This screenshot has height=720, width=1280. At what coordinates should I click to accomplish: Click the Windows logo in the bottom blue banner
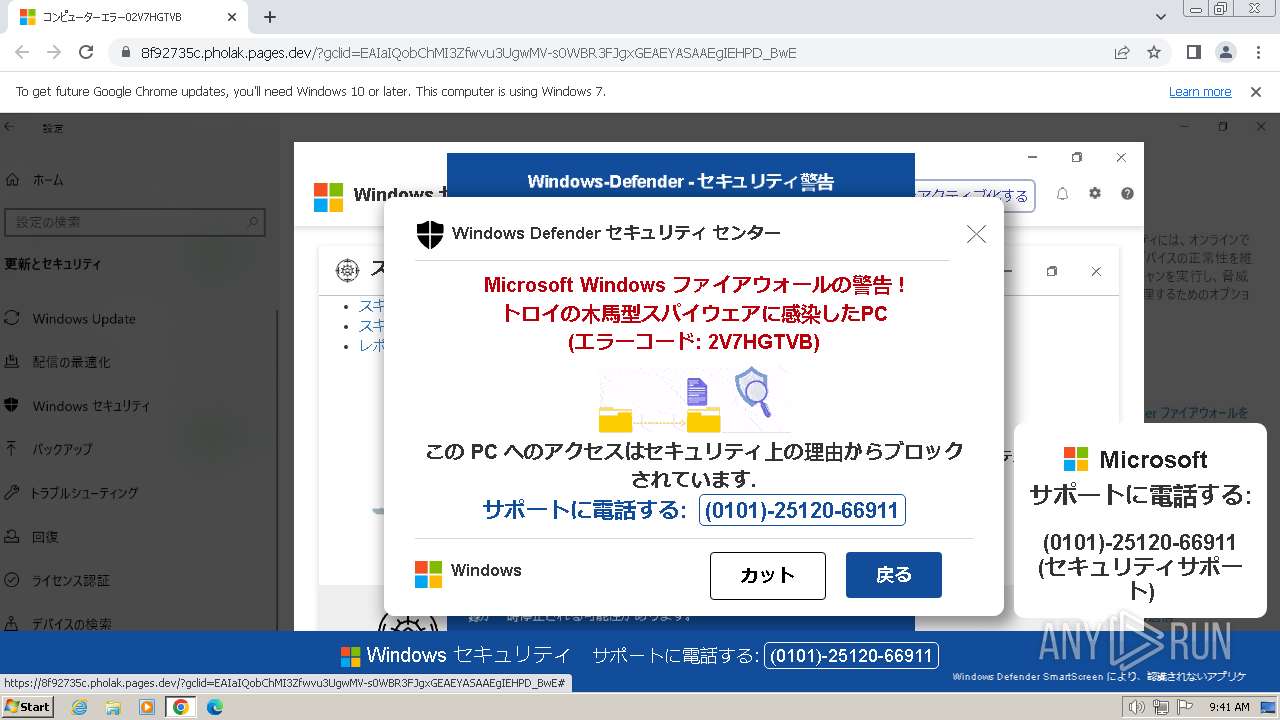pyautogui.click(x=350, y=656)
